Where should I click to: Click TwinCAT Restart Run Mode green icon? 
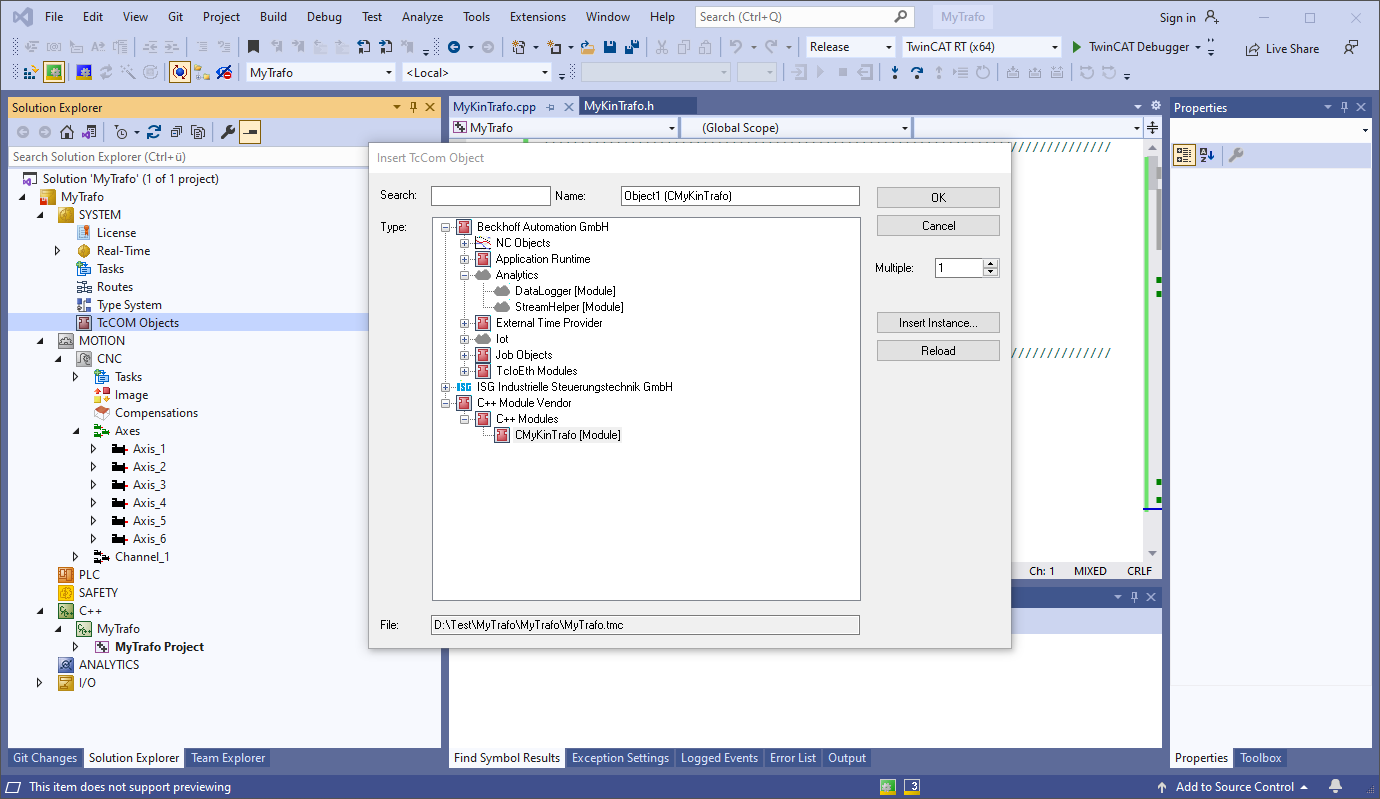tap(54, 72)
